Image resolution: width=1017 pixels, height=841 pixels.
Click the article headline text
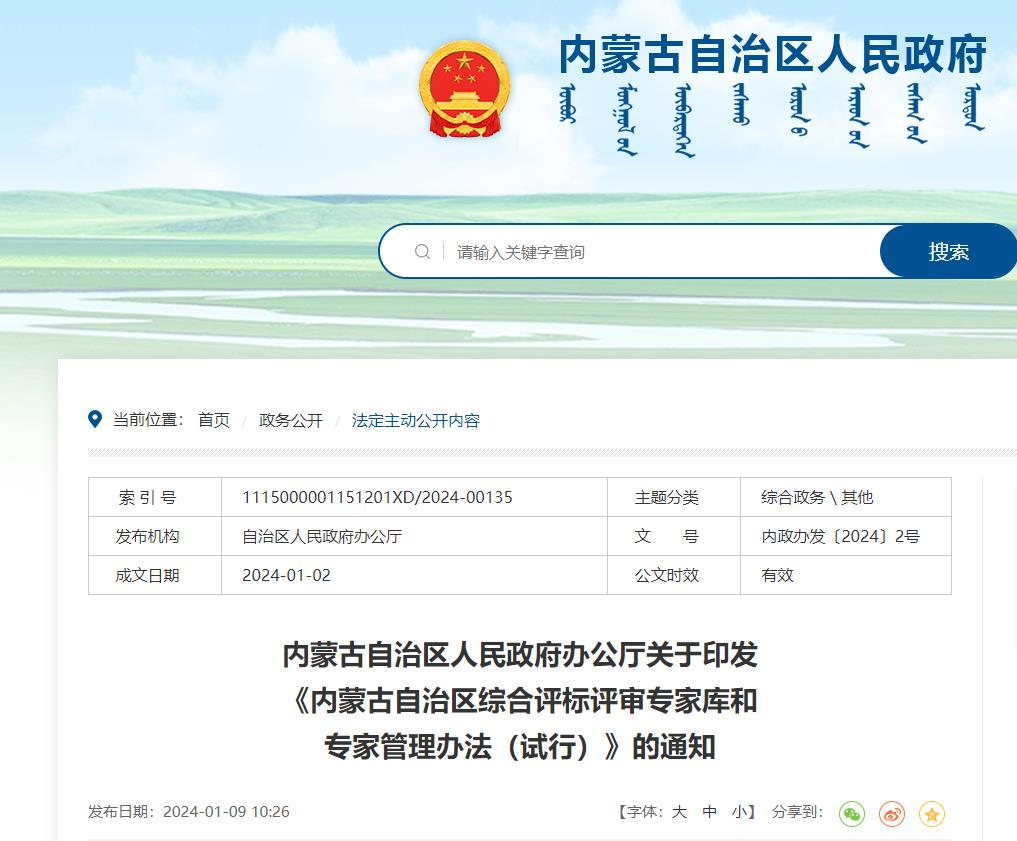point(520,701)
